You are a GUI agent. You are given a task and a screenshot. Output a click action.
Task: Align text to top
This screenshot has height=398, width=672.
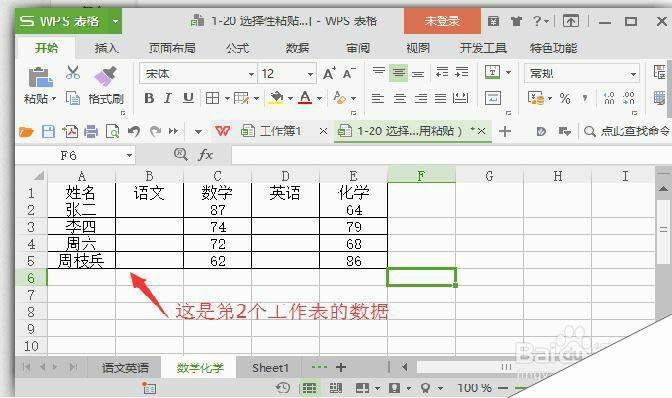(378, 72)
